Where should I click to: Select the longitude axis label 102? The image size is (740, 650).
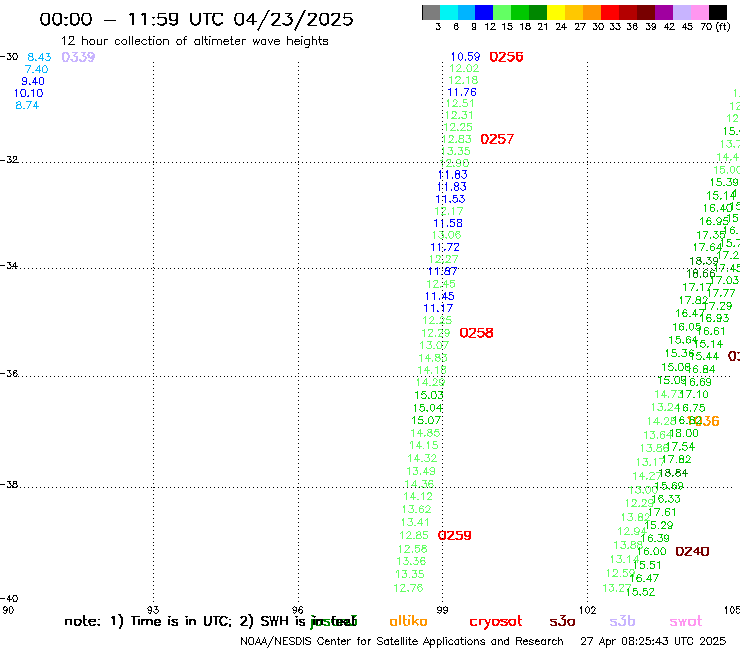tap(588, 610)
